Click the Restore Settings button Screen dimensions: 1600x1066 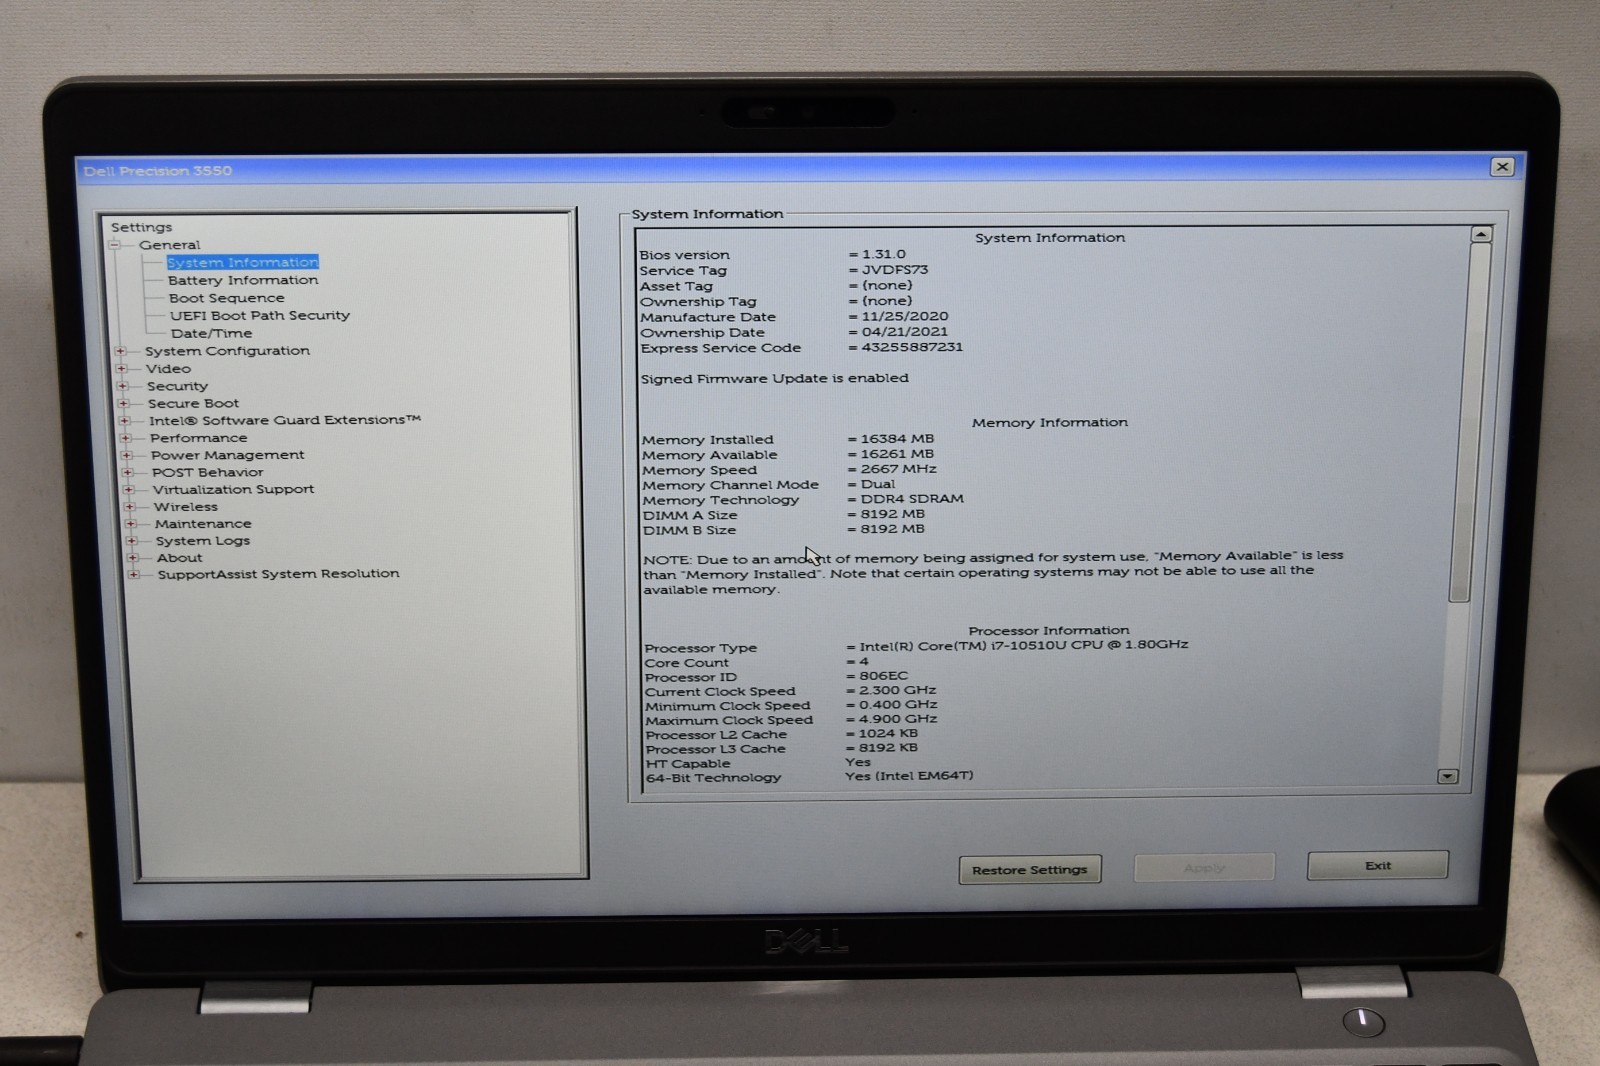tap(1030, 870)
